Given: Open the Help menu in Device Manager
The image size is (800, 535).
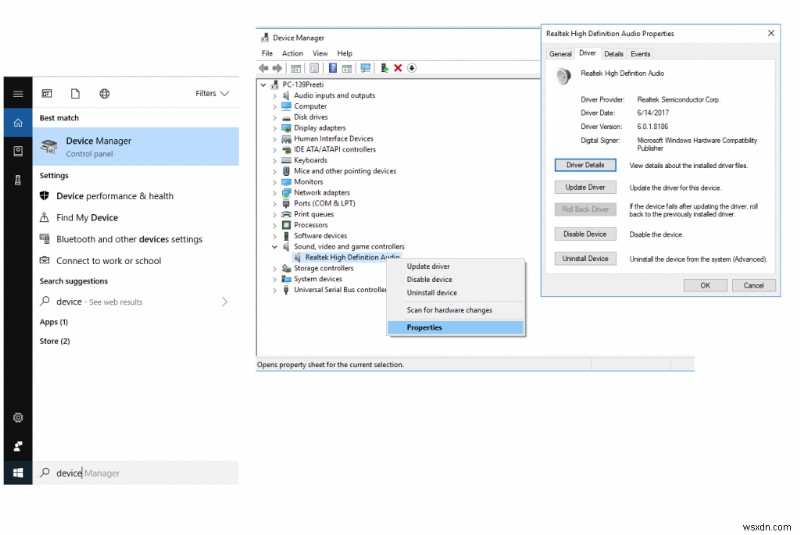Looking at the screenshot, I should (x=344, y=53).
